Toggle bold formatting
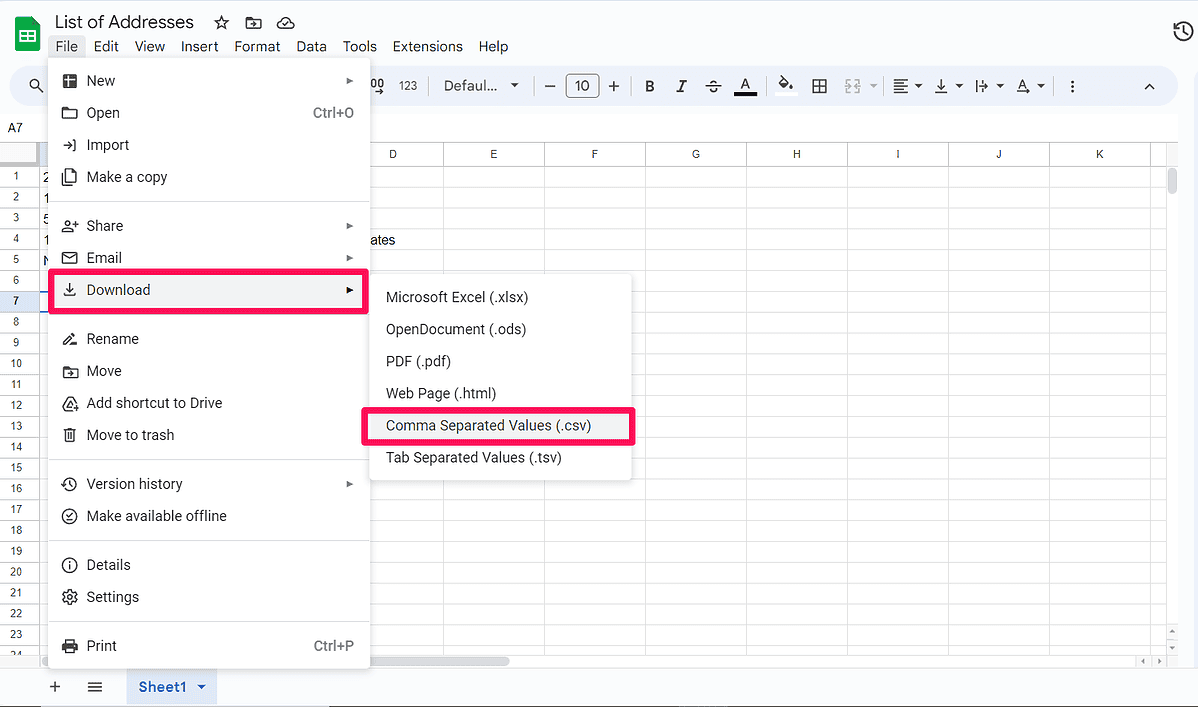 coord(649,86)
